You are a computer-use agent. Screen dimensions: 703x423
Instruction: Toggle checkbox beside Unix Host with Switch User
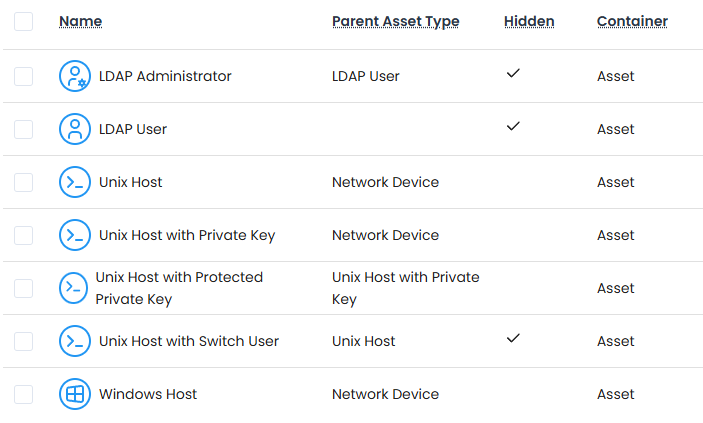click(x=24, y=341)
